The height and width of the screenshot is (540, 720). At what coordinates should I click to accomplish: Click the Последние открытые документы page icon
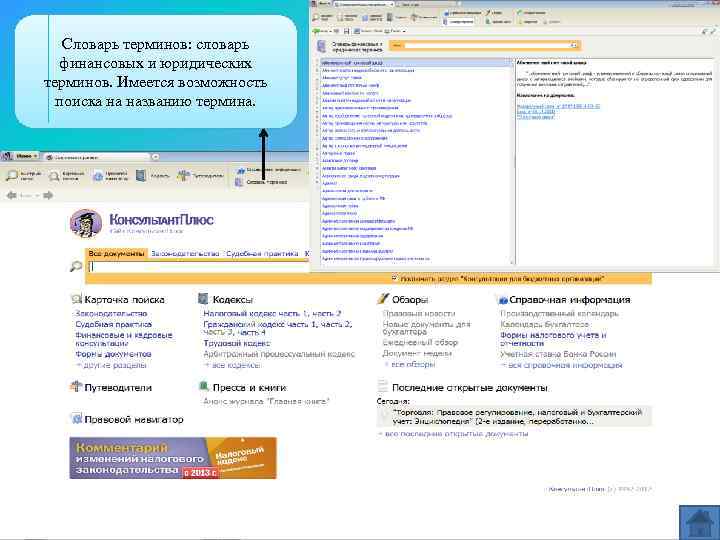coord(382,387)
